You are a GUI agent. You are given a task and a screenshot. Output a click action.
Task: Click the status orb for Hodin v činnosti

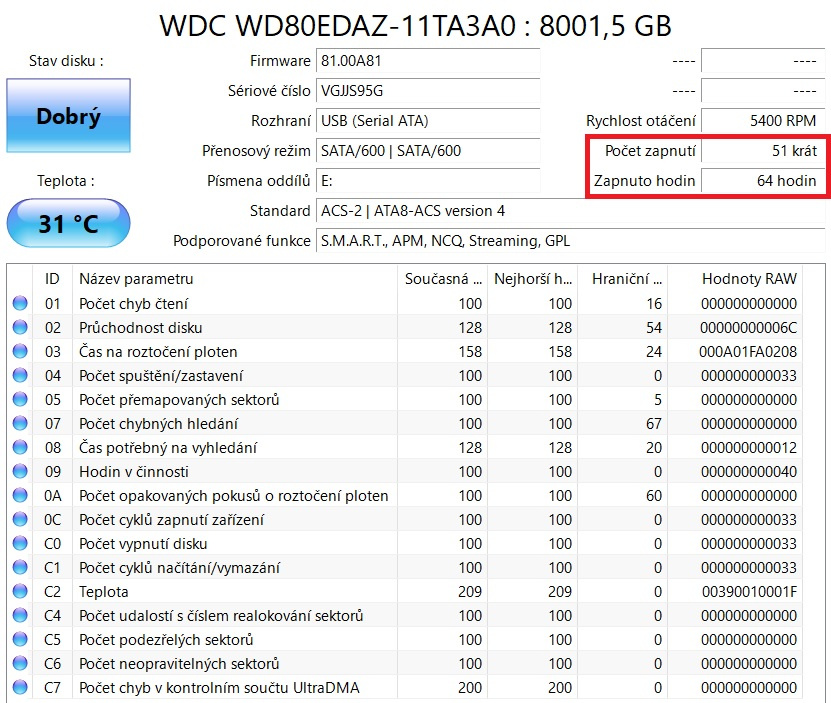click(x=19, y=472)
